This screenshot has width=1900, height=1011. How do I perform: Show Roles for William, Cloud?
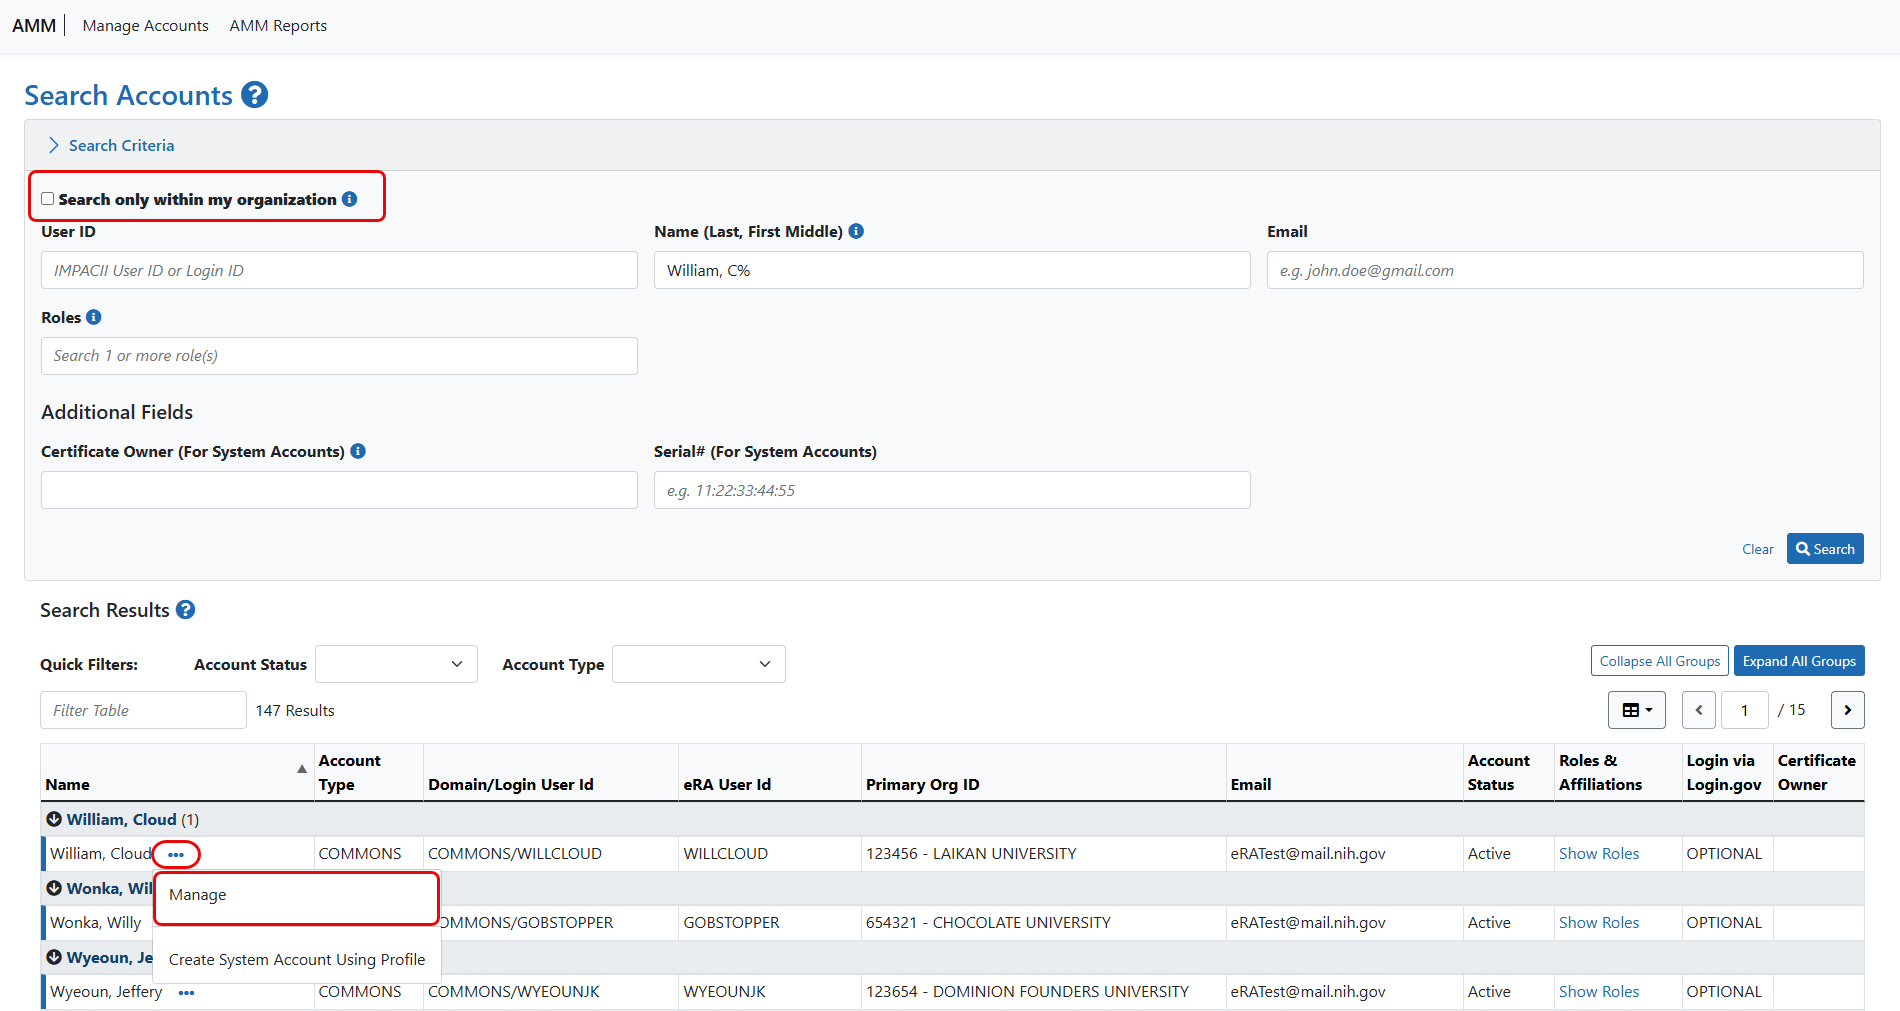pyautogui.click(x=1599, y=854)
